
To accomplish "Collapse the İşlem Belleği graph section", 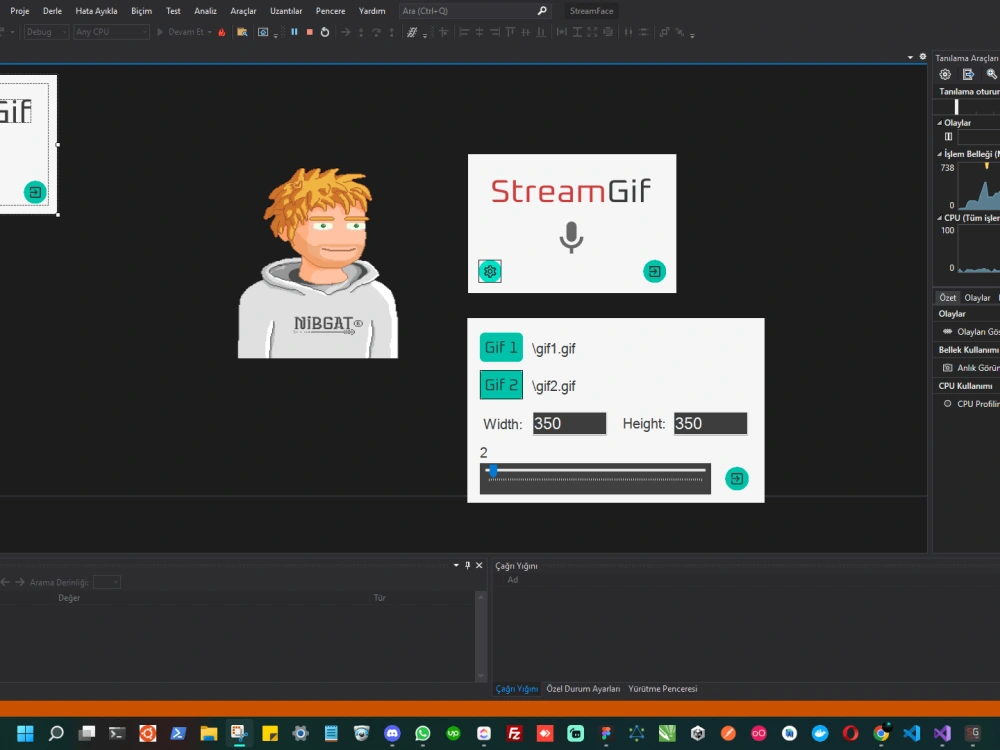I will tap(939, 154).
